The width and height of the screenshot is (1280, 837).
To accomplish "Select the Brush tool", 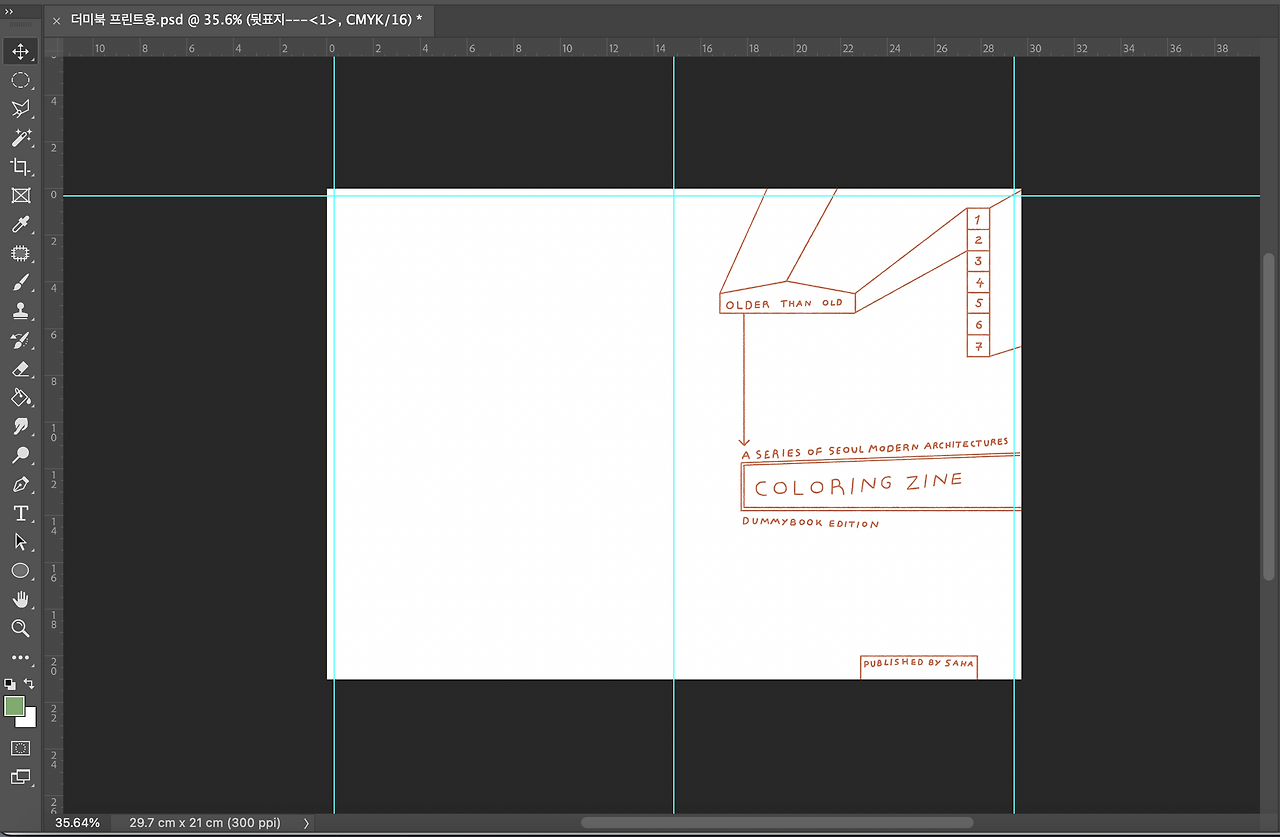I will 20,283.
